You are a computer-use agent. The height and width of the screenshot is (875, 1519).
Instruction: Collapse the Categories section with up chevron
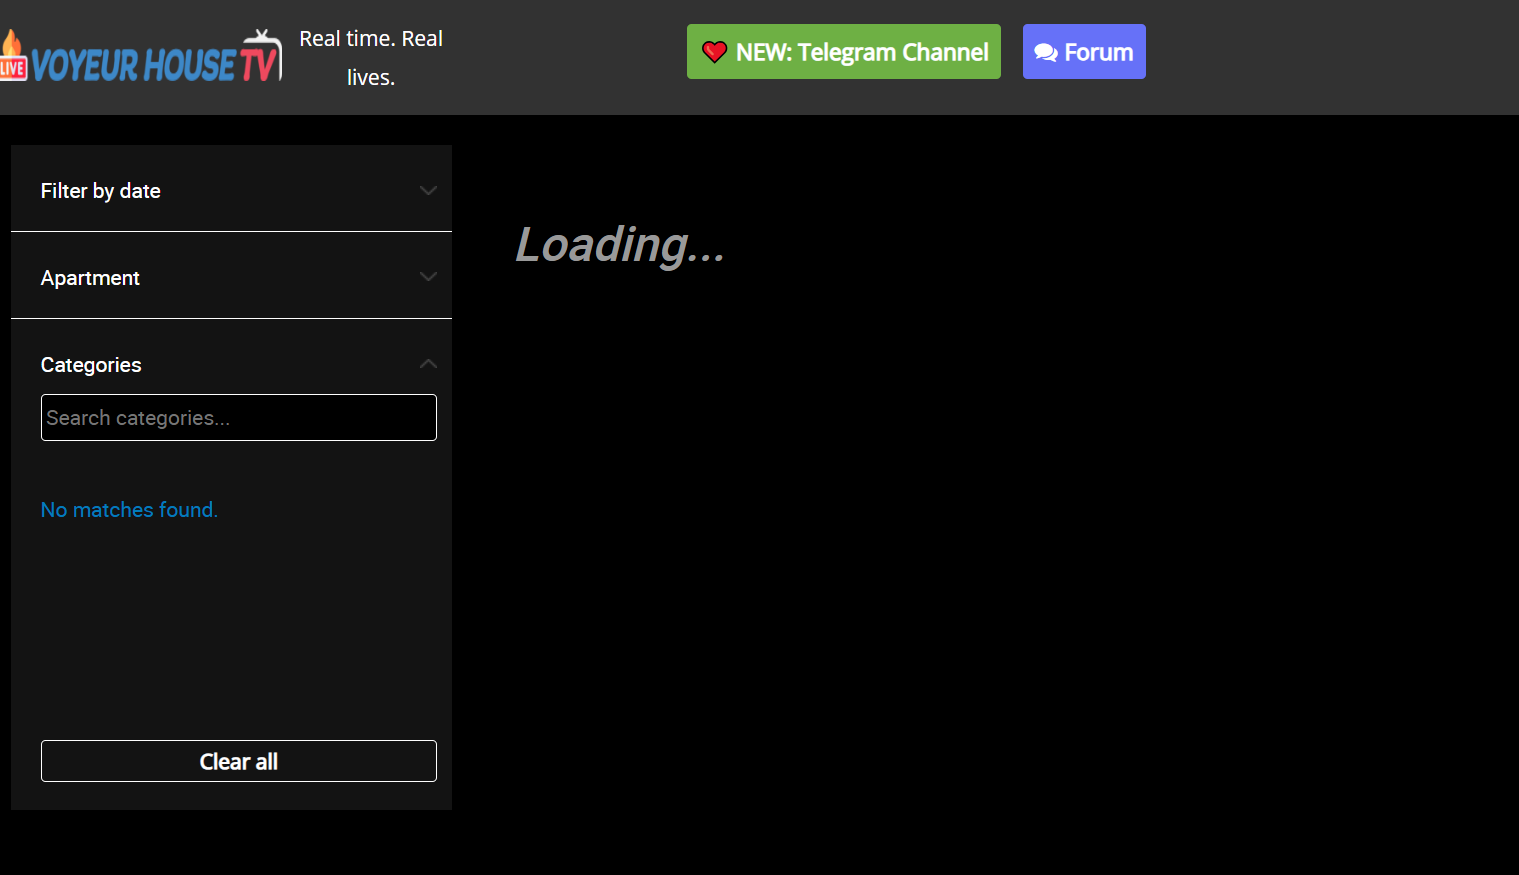(428, 364)
